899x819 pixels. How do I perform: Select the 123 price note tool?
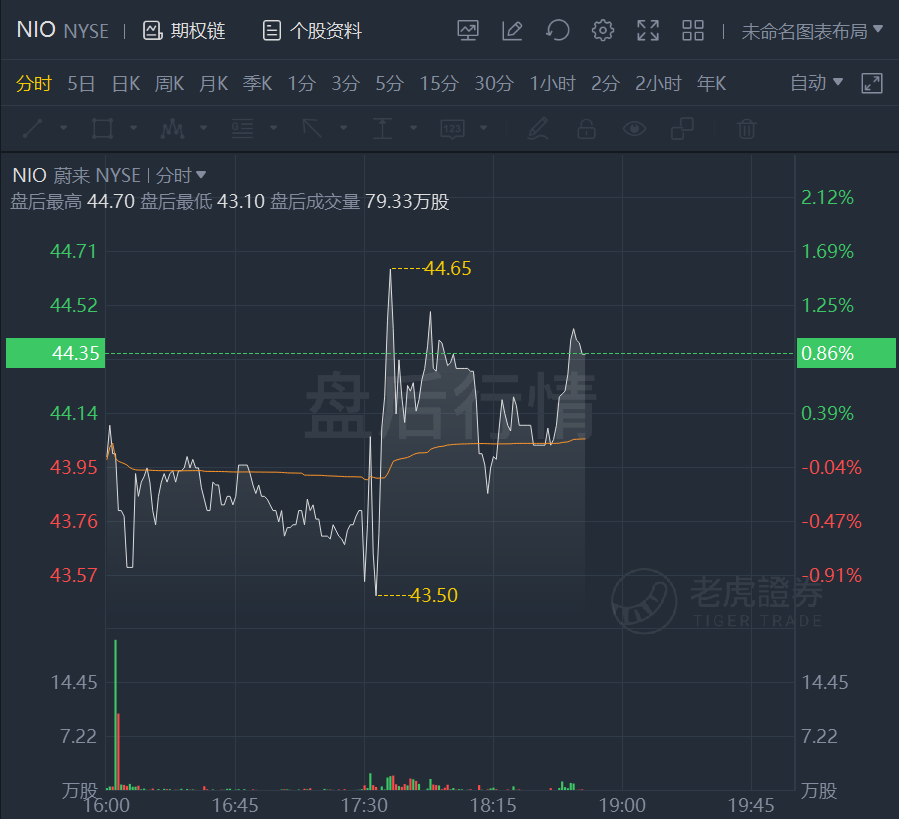452,128
